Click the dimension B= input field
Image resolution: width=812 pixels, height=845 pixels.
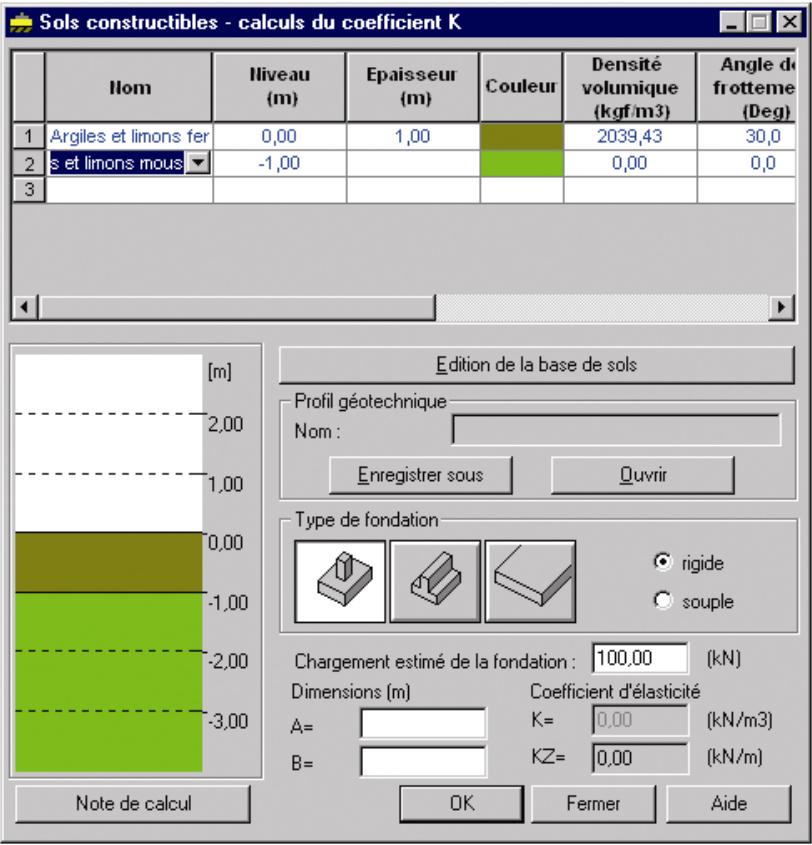tap(423, 761)
